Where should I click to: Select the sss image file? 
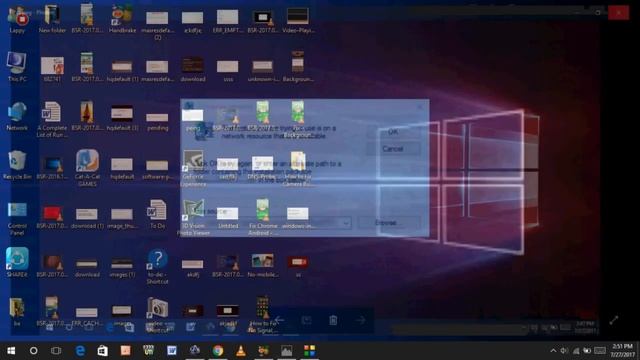(228, 70)
